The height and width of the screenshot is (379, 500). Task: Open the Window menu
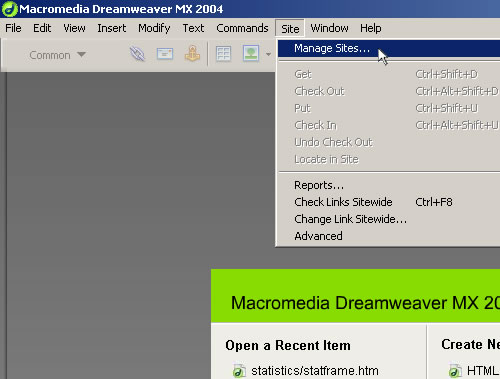(329, 28)
